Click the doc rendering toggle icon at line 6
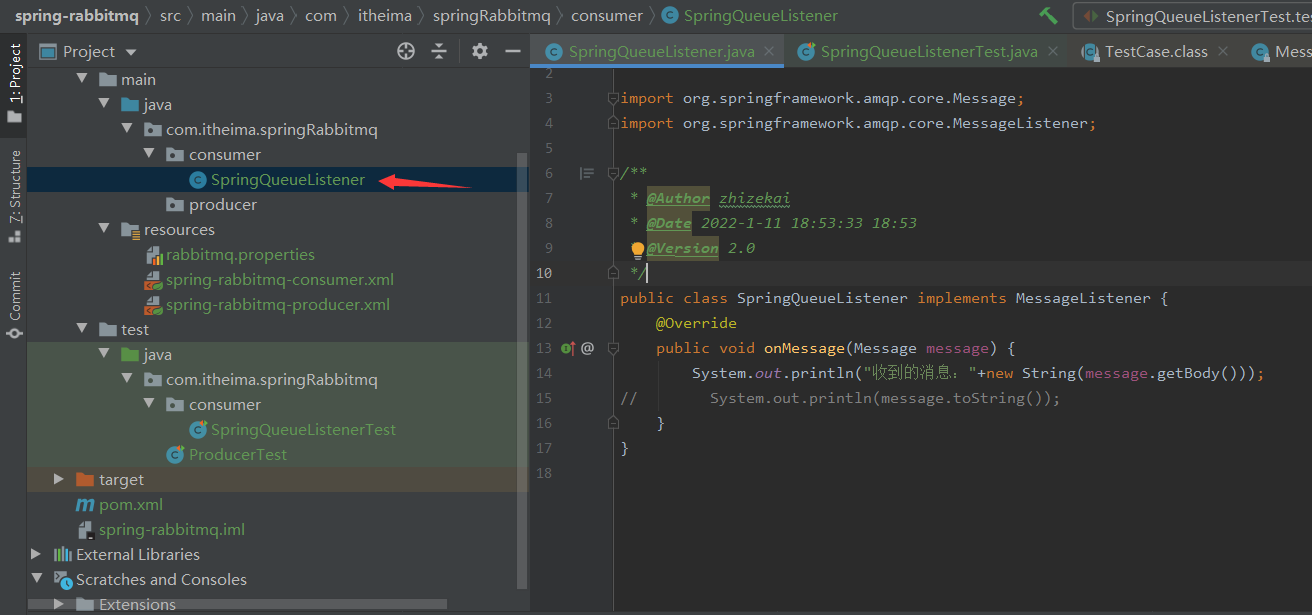Screen dimensions: 1312x615 click(587, 173)
